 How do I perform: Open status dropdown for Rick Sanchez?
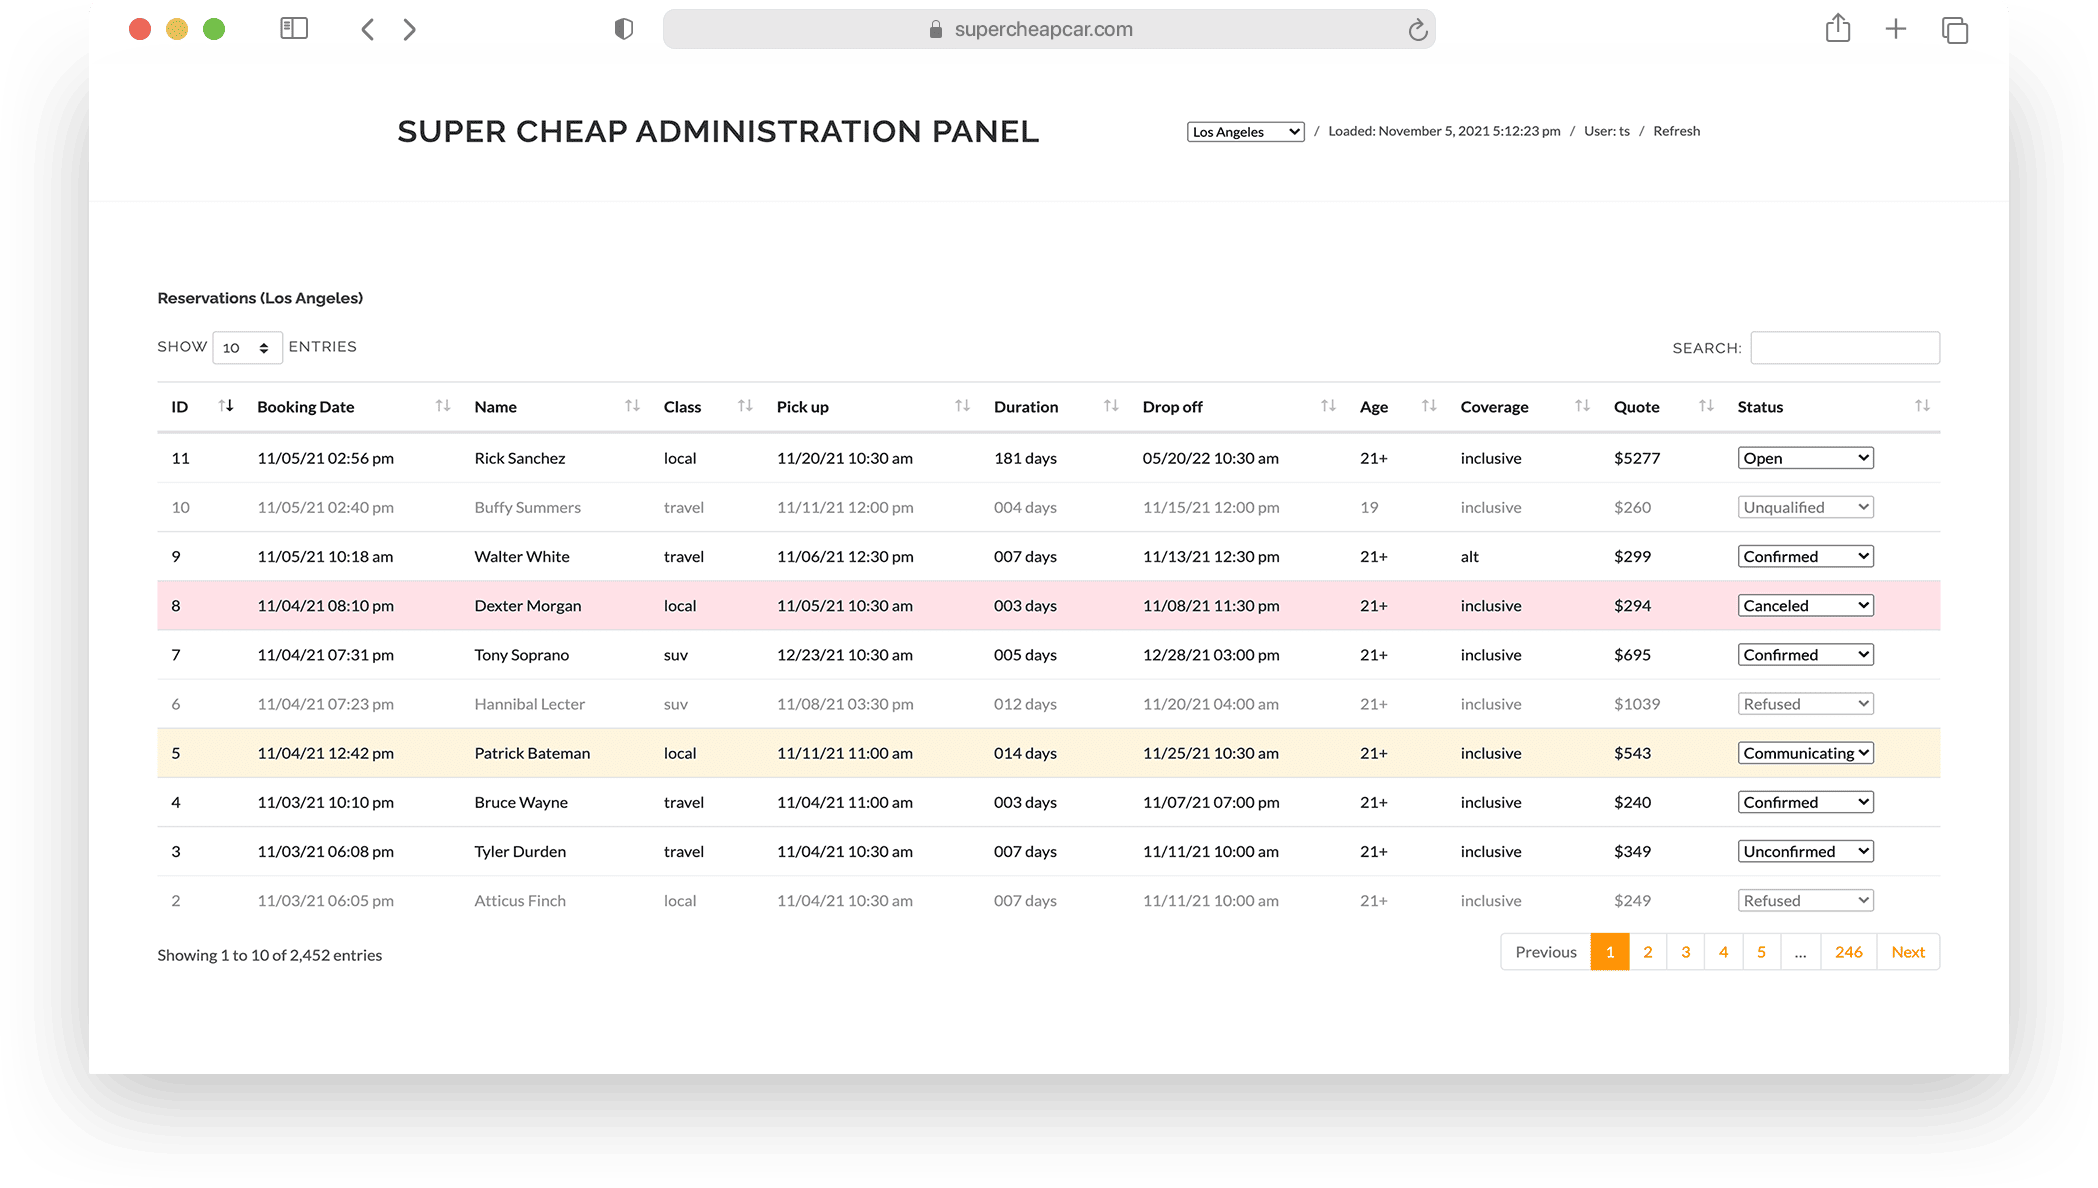pos(1805,458)
